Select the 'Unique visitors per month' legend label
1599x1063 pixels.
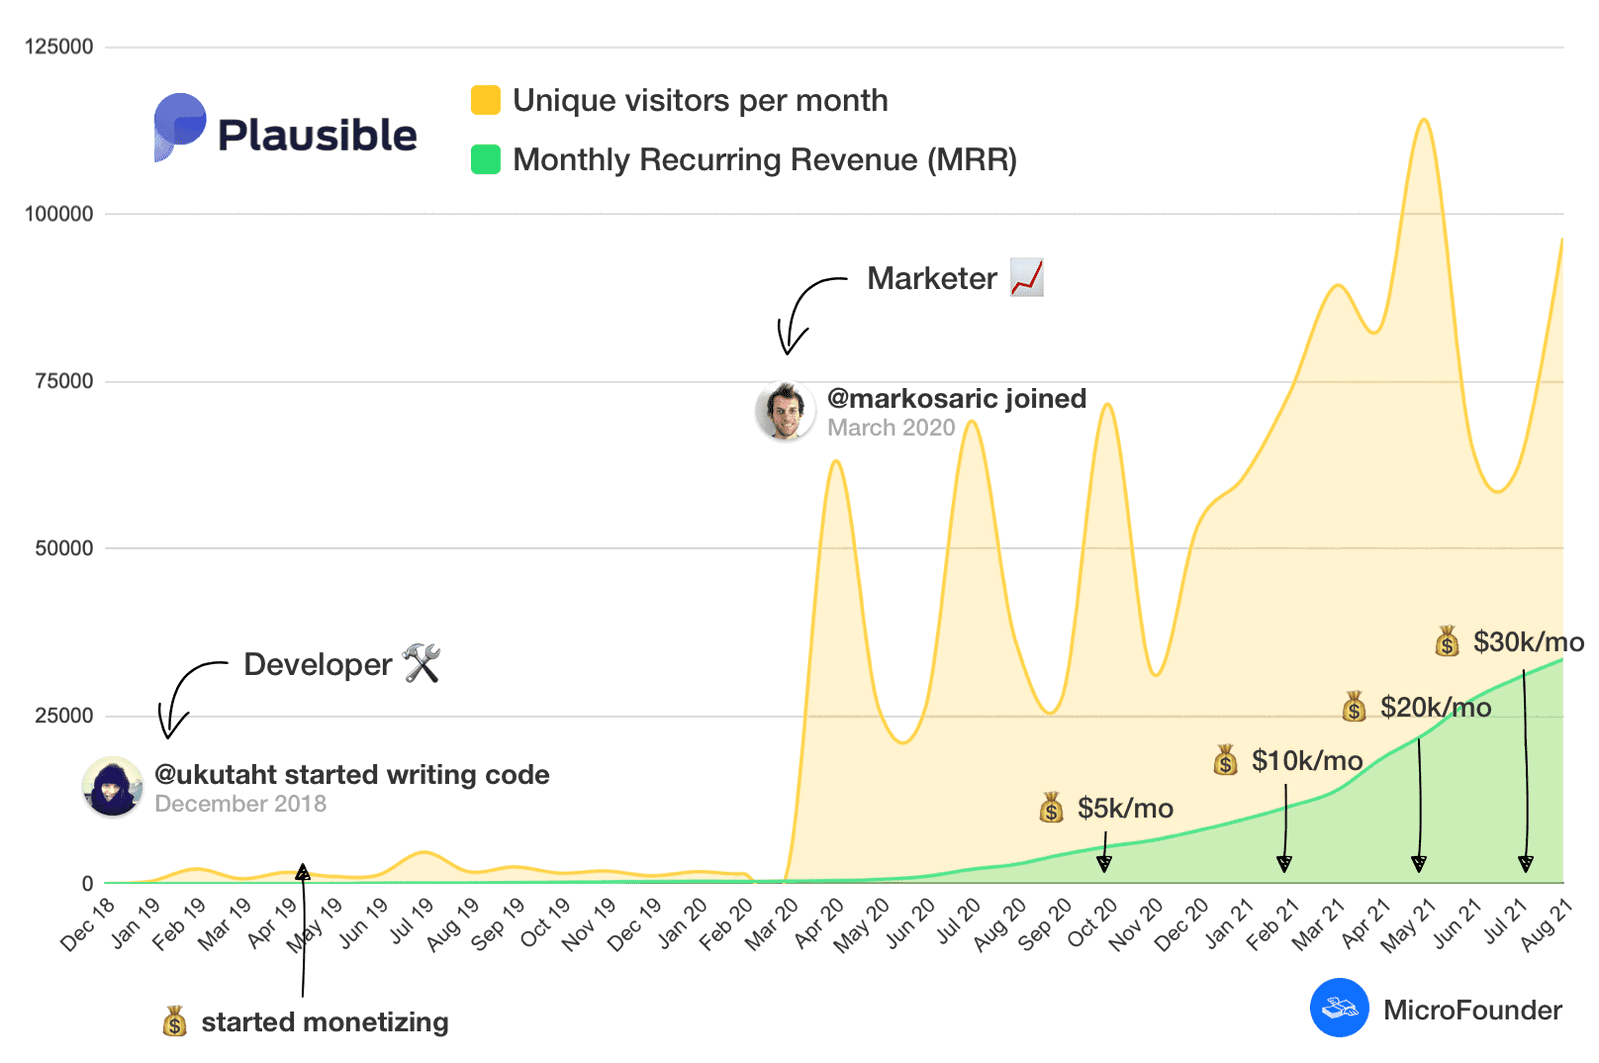pos(700,100)
